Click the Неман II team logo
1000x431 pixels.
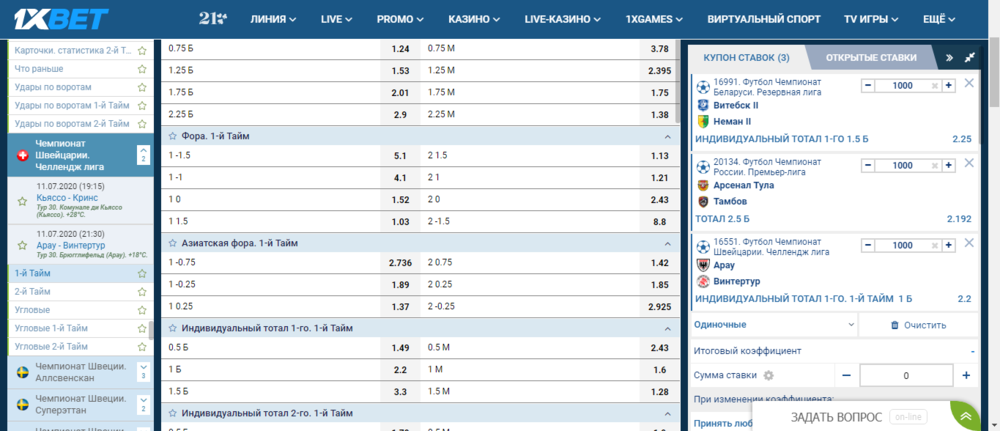coord(703,122)
